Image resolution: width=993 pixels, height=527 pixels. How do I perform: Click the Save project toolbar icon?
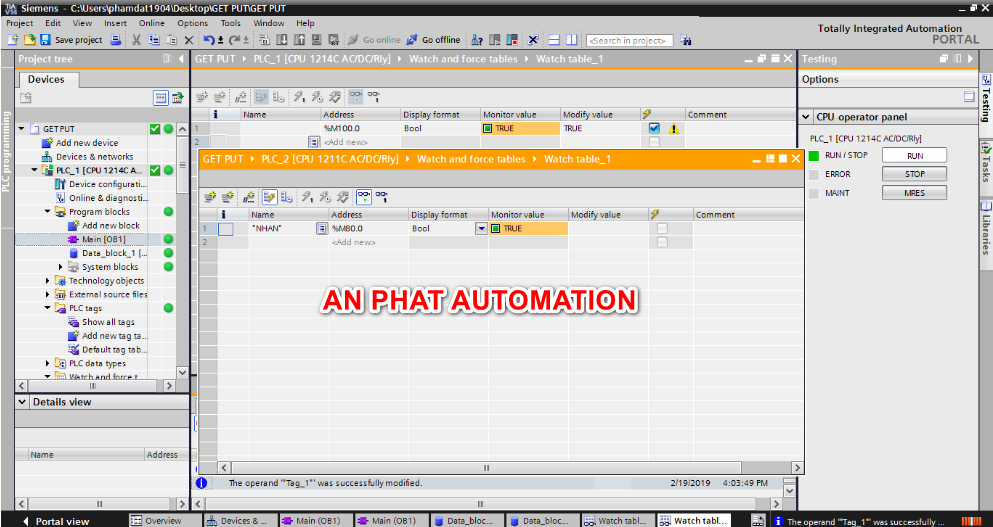click(x=45, y=40)
